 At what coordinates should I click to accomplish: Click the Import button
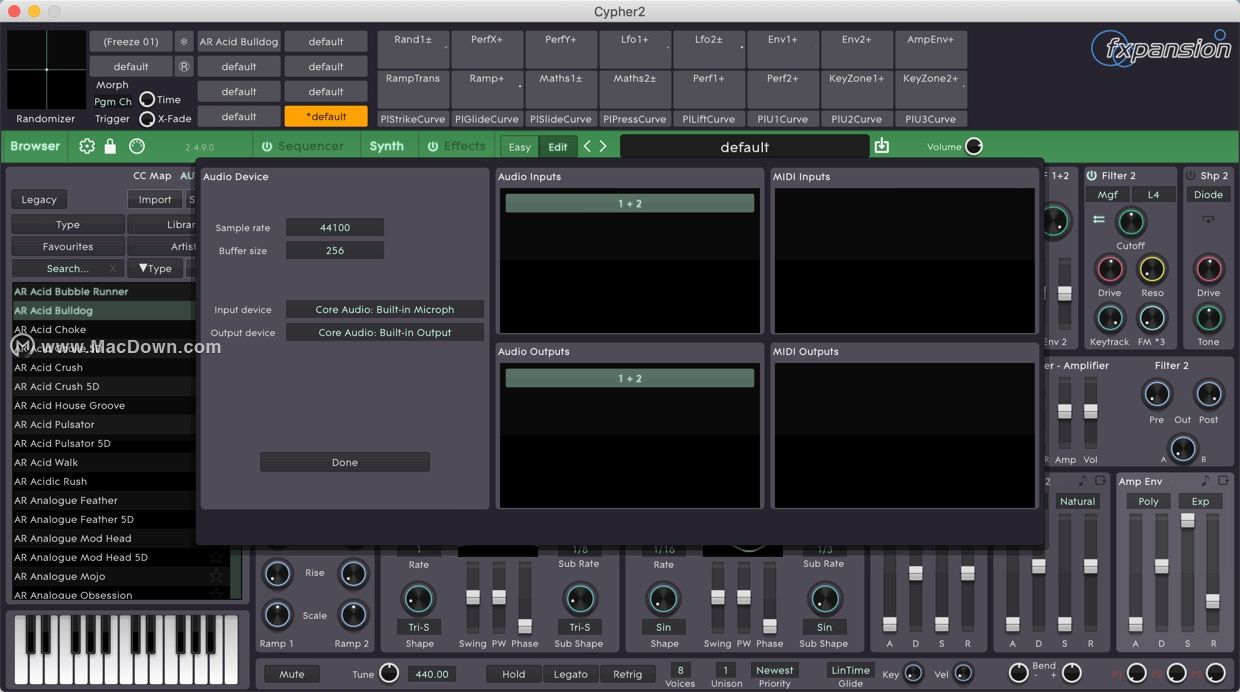pos(155,200)
